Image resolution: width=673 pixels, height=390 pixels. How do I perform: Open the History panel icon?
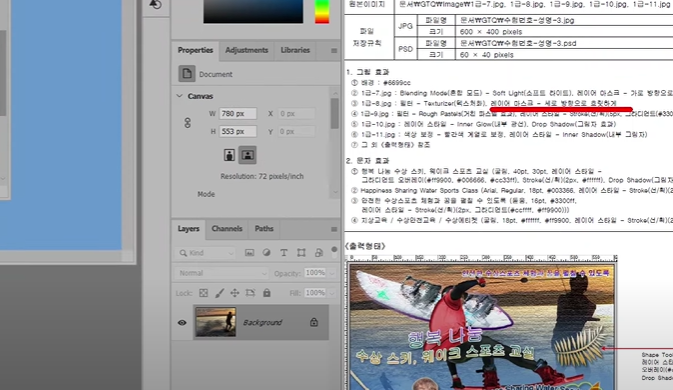155,4
